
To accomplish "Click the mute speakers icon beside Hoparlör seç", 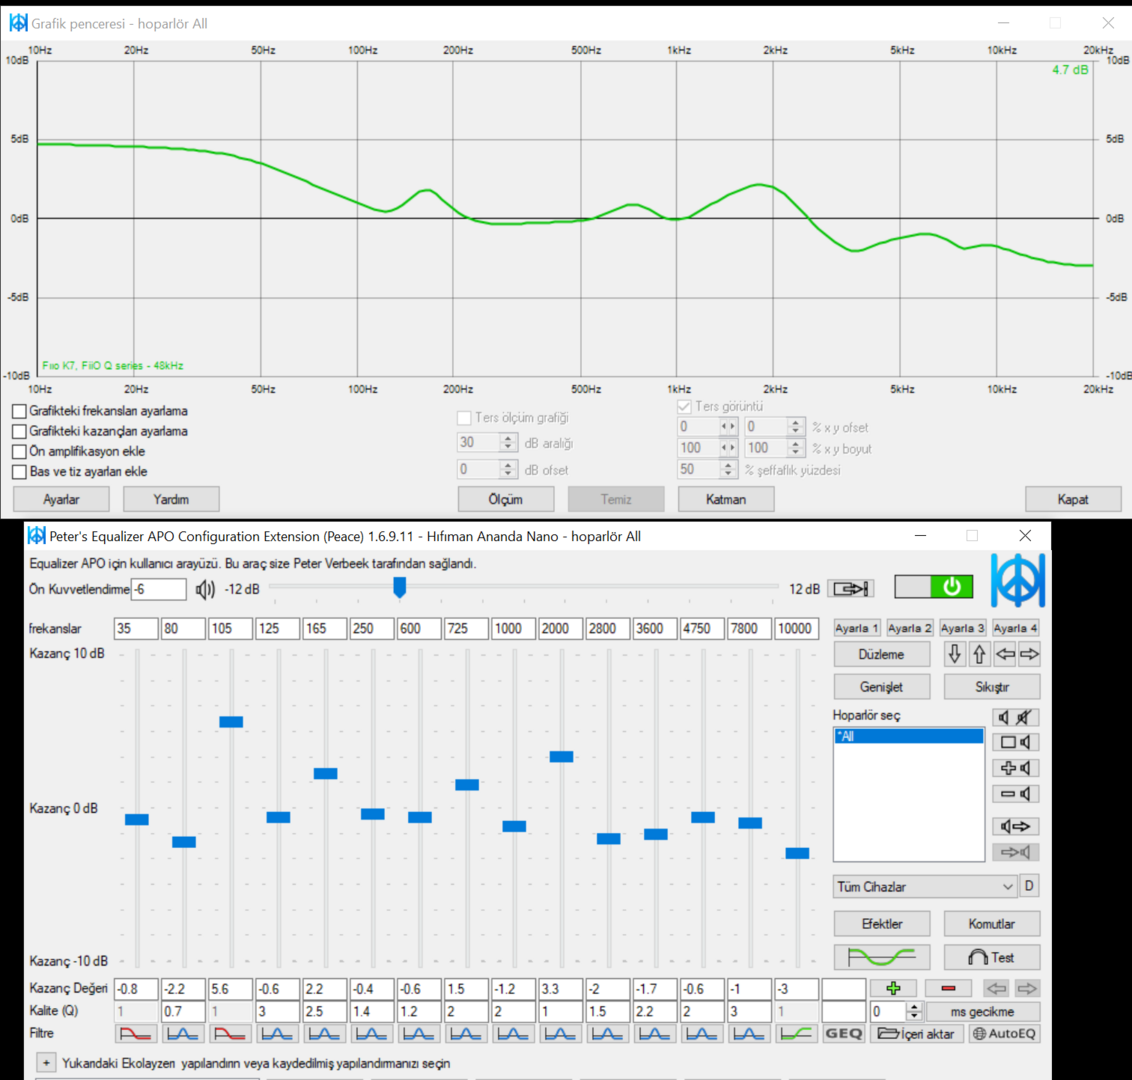I will click(x=1016, y=717).
